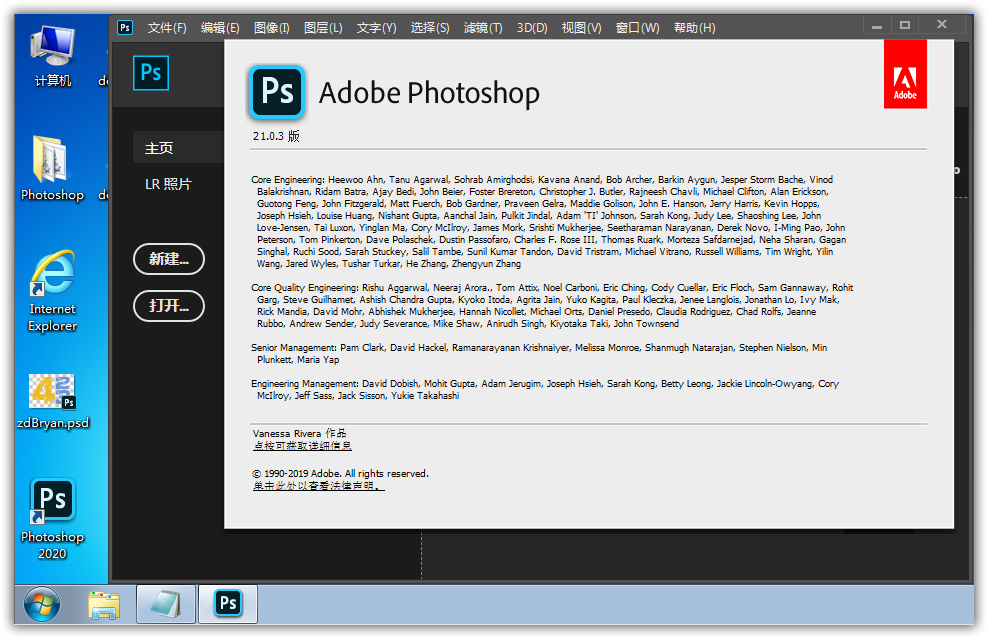Open the Photoshop folder on desktop

click(x=52, y=168)
